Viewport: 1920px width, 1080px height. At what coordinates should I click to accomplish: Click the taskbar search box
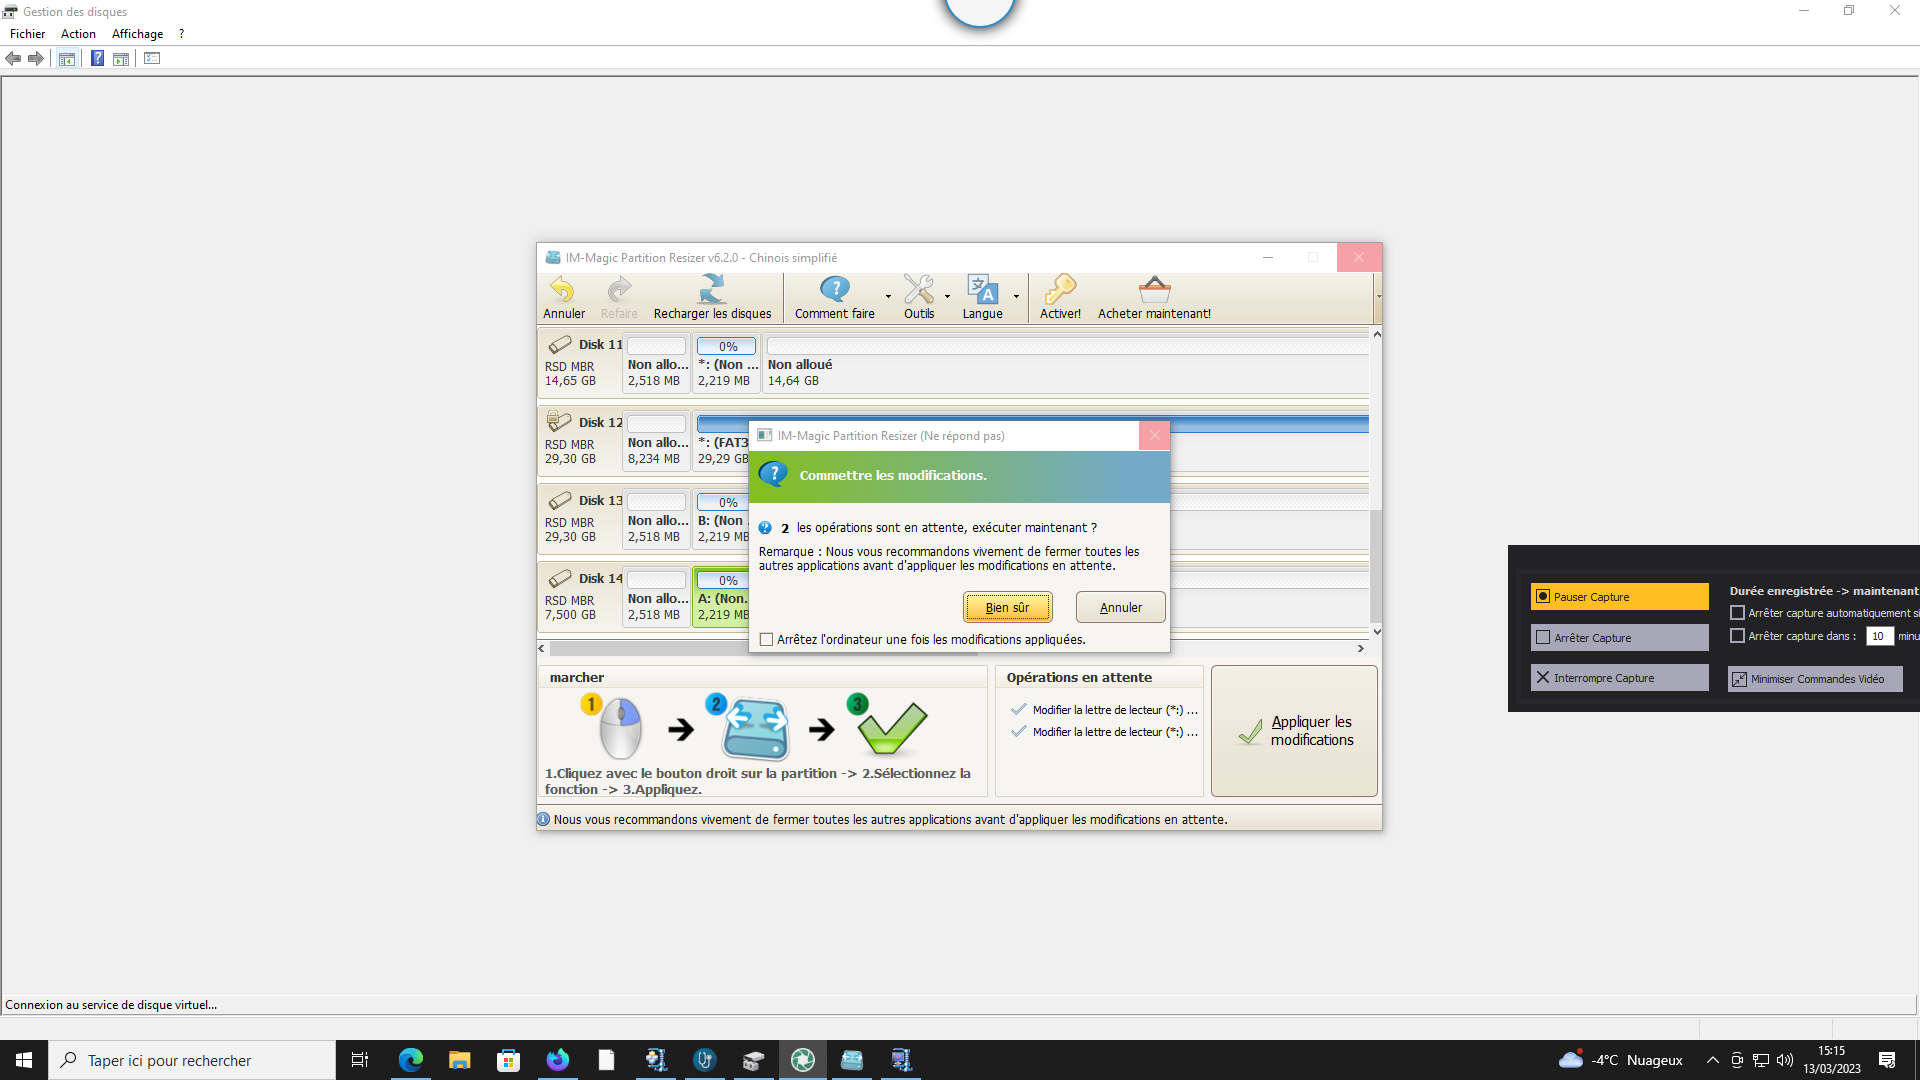pyautogui.click(x=192, y=1060)
